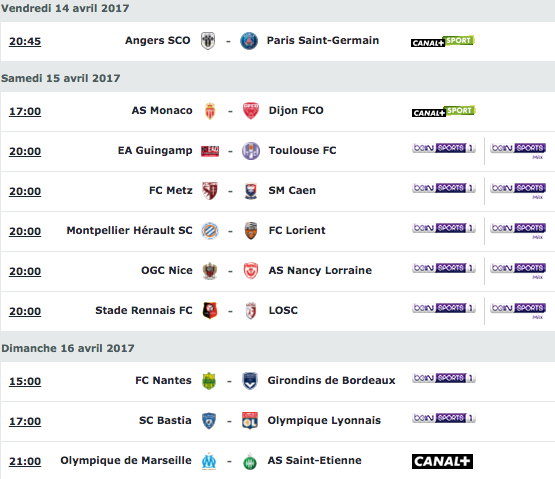Image resolution: width=555 pixels, height=479 pixels.
Task: Select the AS Nancy Lorraine team name
Action: [x=320, y=270]
